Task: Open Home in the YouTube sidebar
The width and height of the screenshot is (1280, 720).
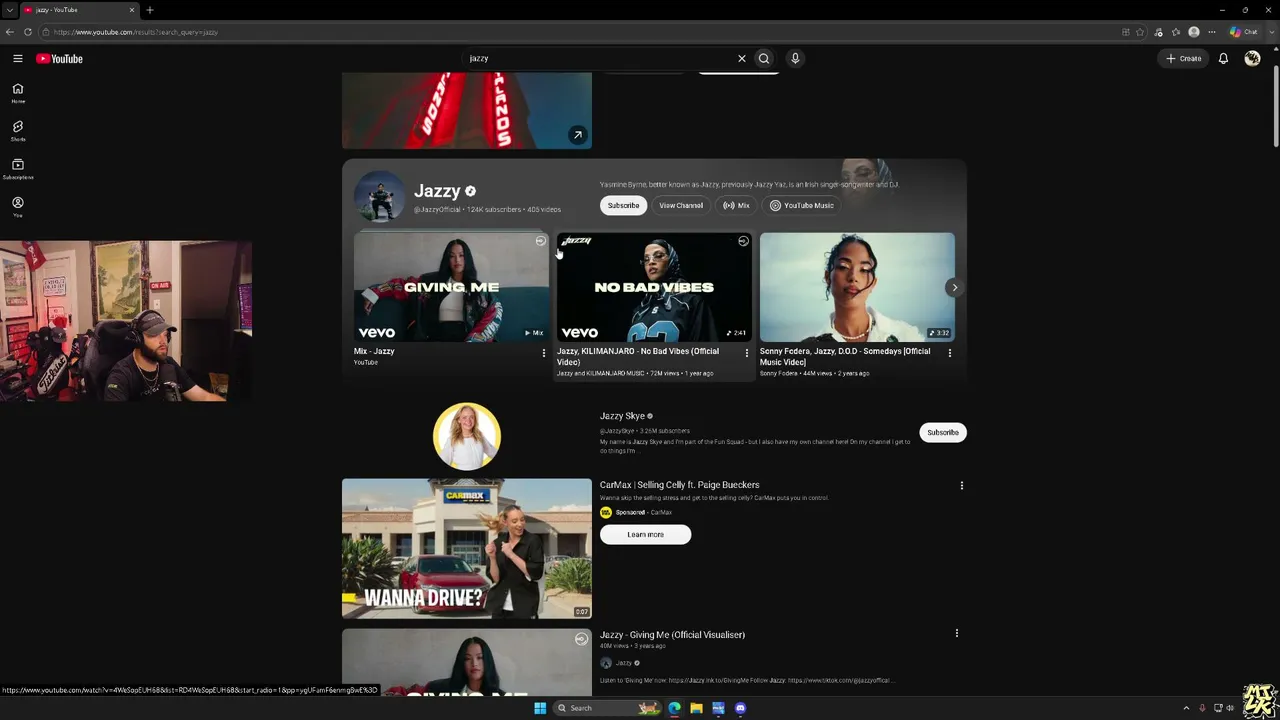Action: click(18, 93)
